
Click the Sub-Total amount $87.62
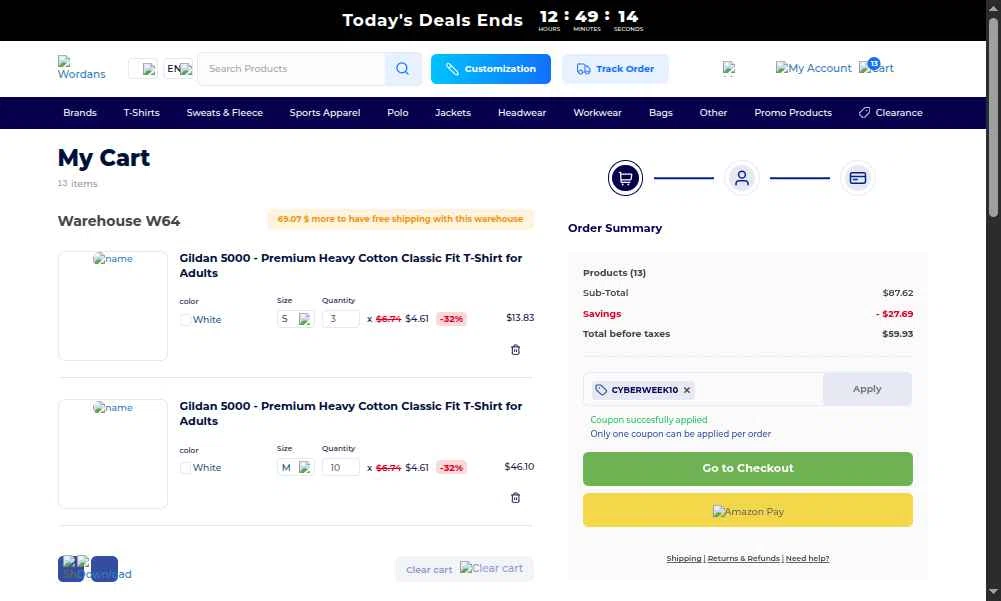898,293
